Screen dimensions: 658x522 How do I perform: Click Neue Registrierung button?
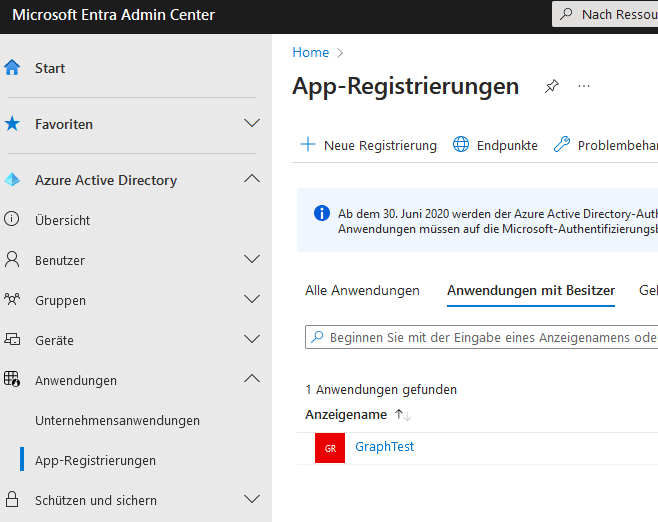tap(369, 145)
